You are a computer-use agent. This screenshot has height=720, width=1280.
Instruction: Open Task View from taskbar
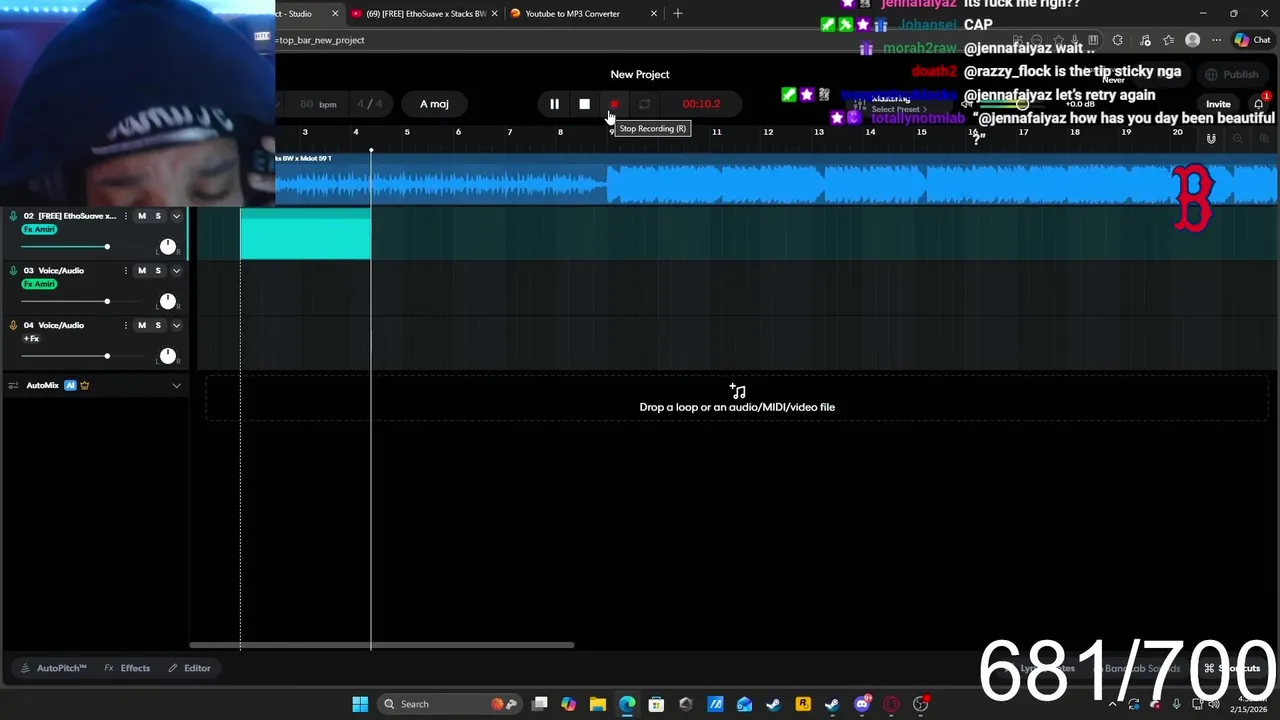540,704
